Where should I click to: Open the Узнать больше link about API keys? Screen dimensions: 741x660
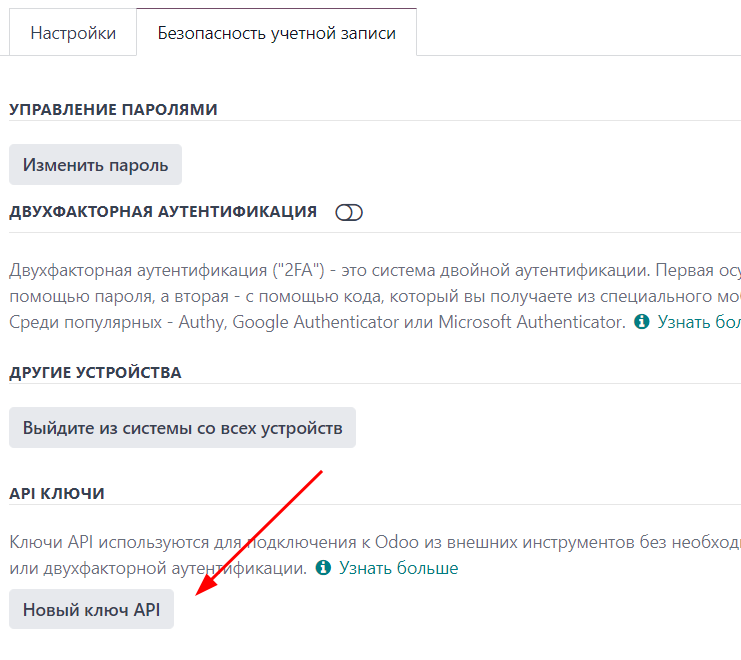pos(398,568)
